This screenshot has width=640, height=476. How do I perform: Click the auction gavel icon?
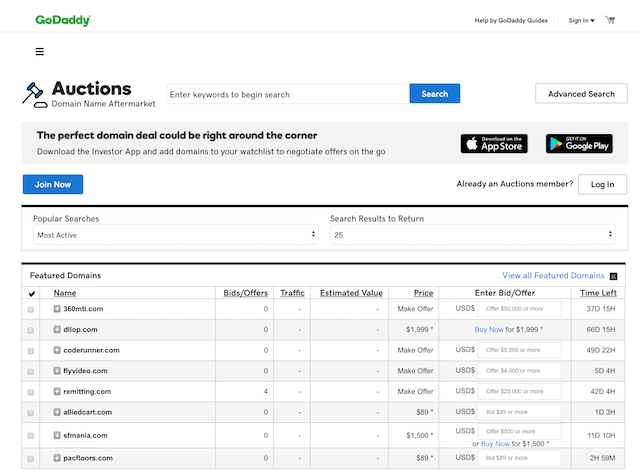[x=34, y=95]
